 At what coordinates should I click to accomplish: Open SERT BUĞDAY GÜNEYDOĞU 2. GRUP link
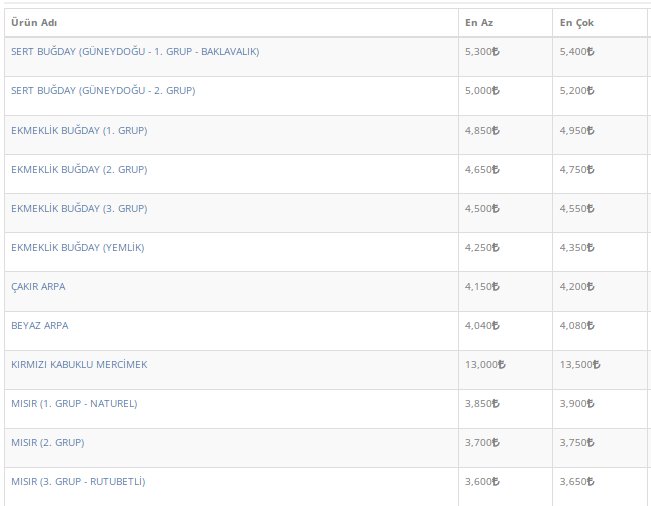click(102, 91)
